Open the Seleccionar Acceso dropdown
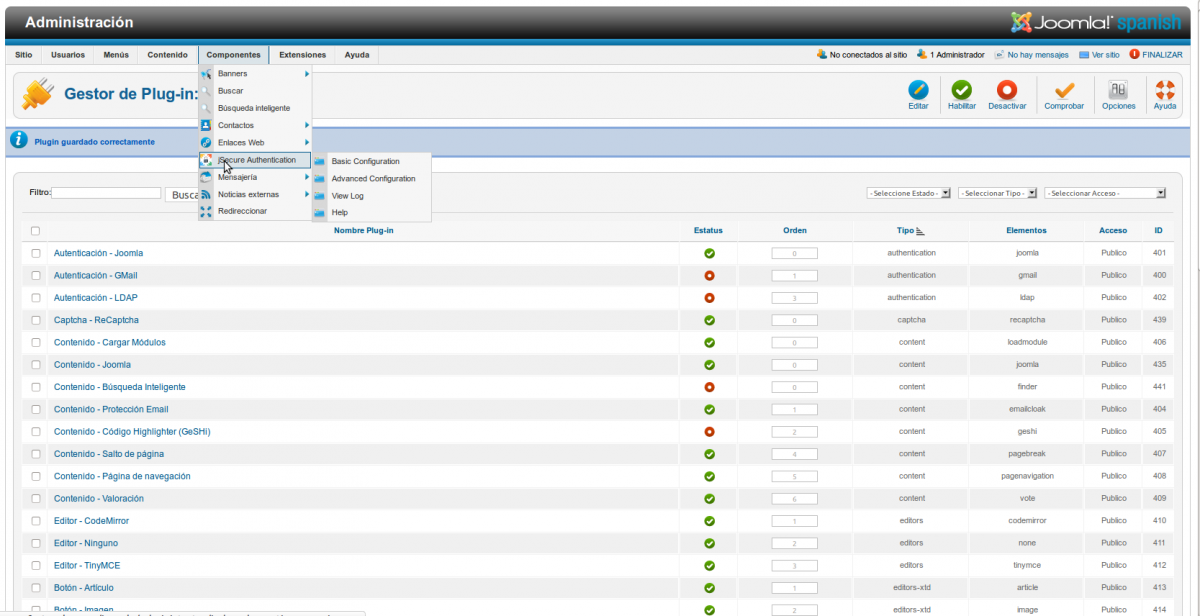This screenshot has height=616, width=1200. coord(1104,193)
